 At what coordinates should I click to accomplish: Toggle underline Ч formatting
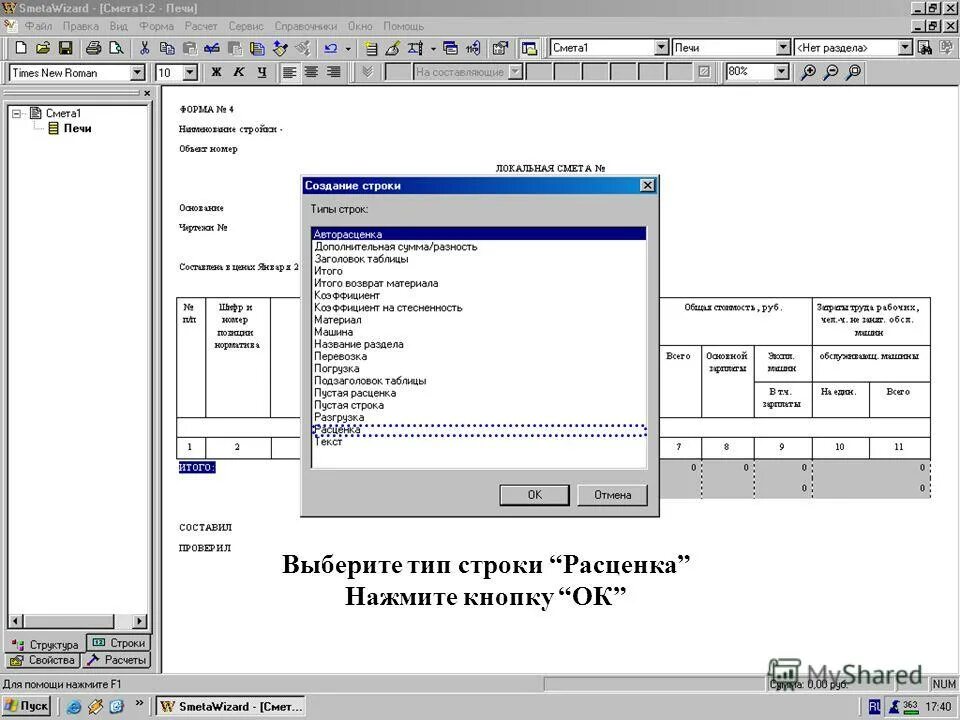(x=261, y=72)
